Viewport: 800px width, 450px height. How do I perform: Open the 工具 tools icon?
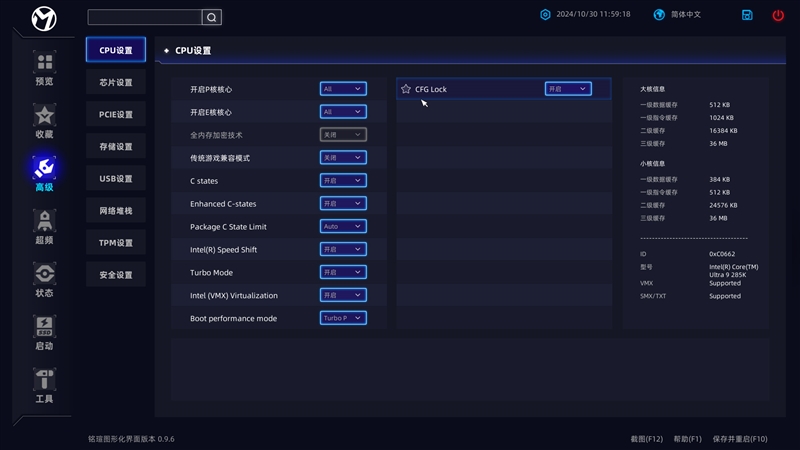click(x=44, y=381)
